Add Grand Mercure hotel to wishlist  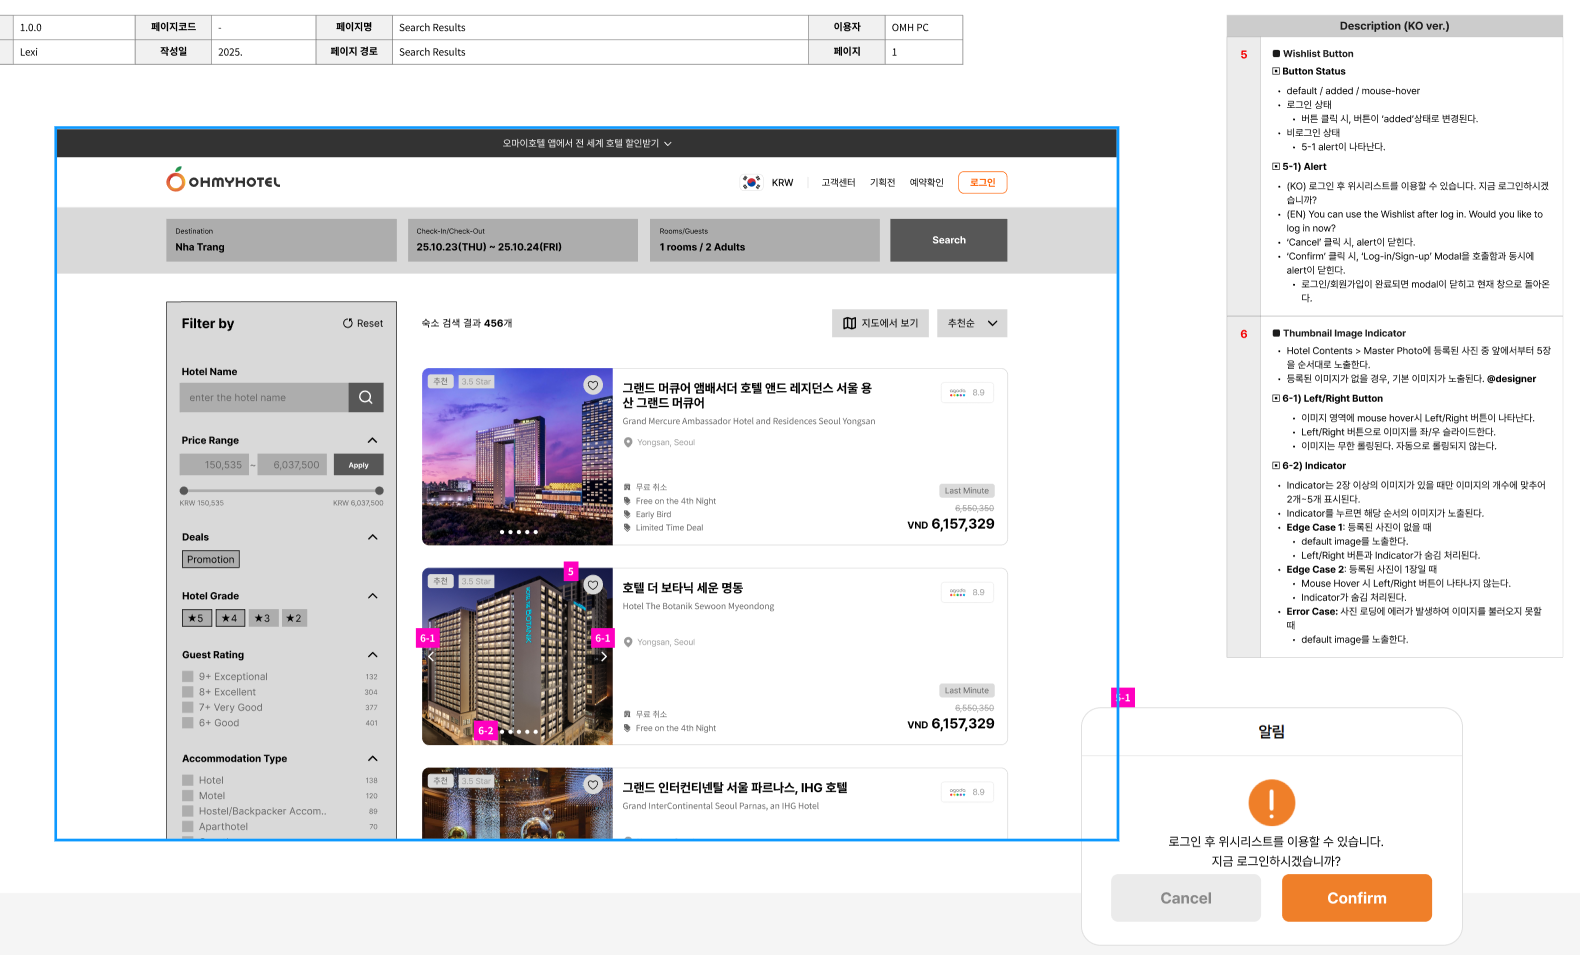coord(593,385)
